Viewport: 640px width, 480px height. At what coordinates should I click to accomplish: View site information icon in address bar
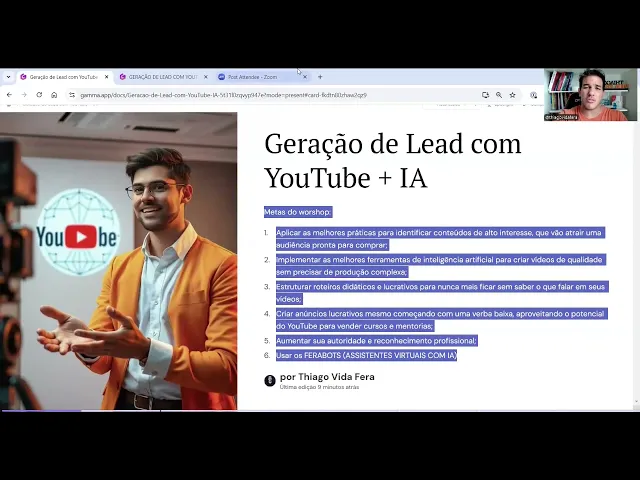point(72,95)
